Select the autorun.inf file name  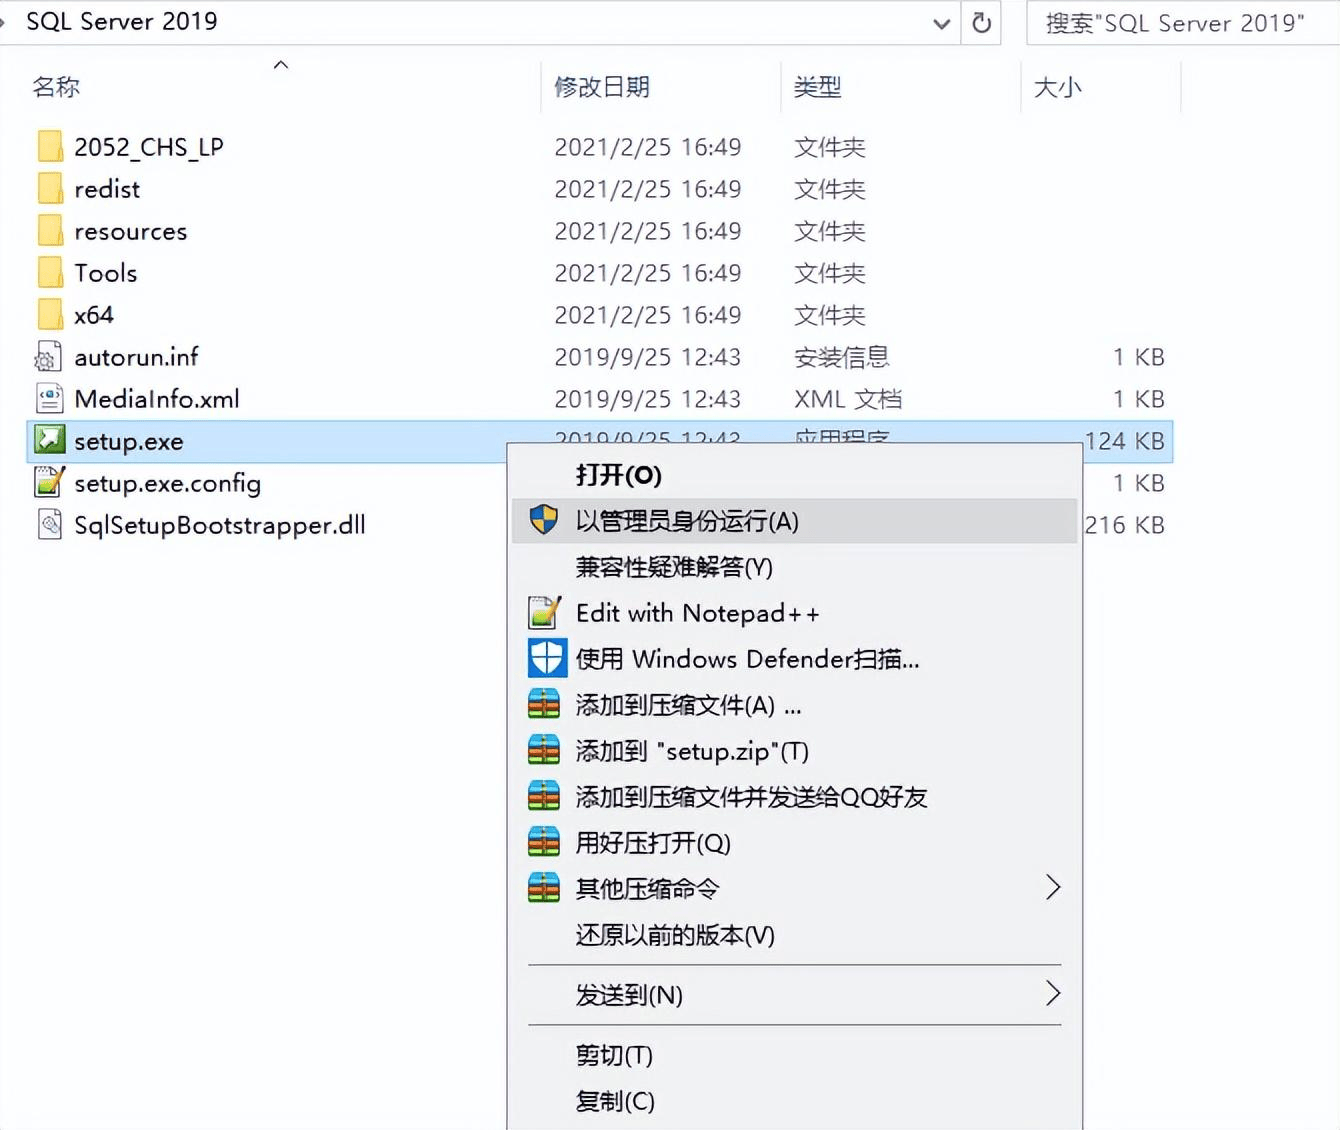pos(136,357)
